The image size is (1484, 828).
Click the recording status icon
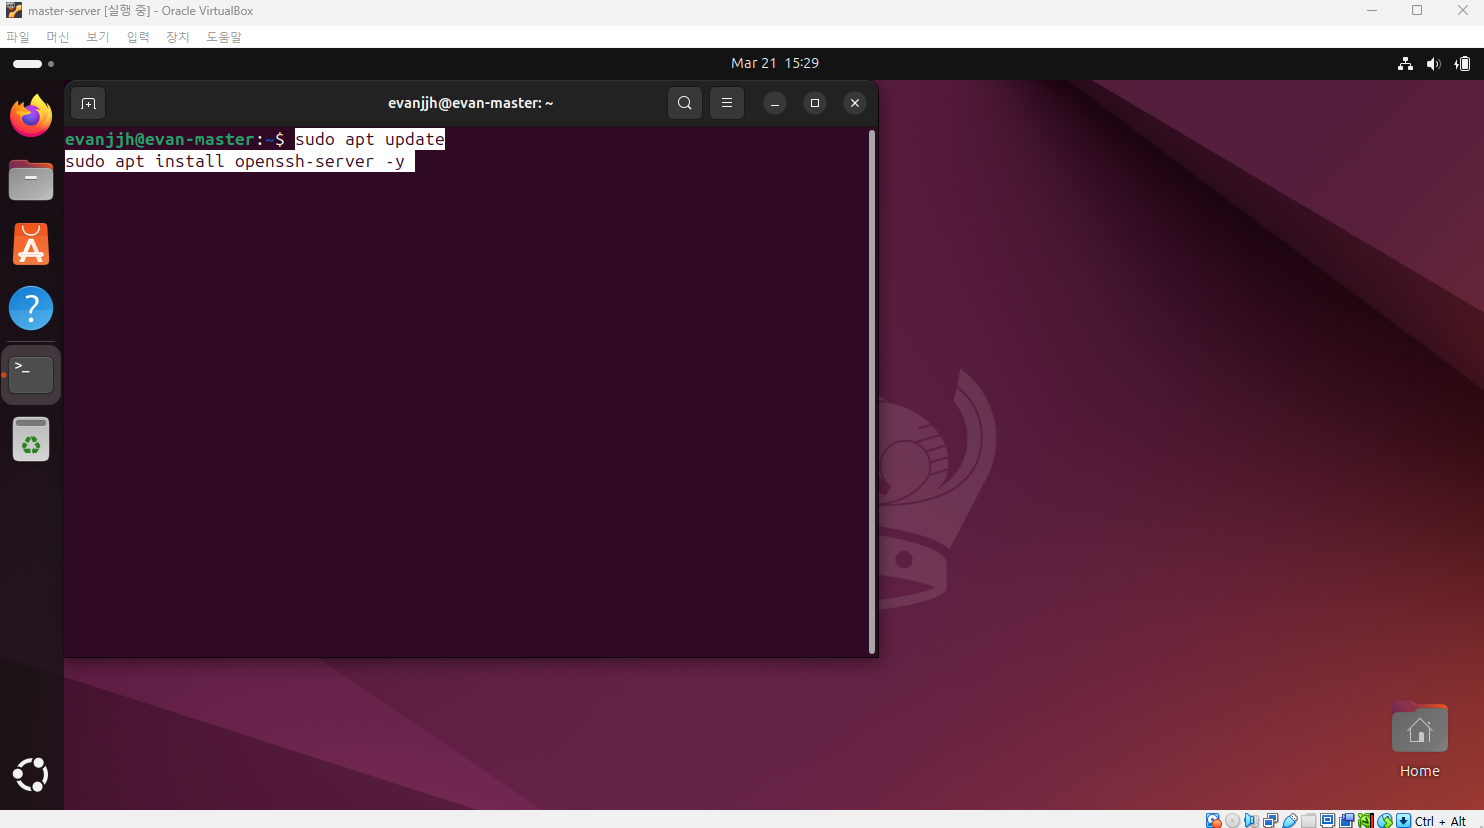pyautogui.click(x=1347, y=821)
